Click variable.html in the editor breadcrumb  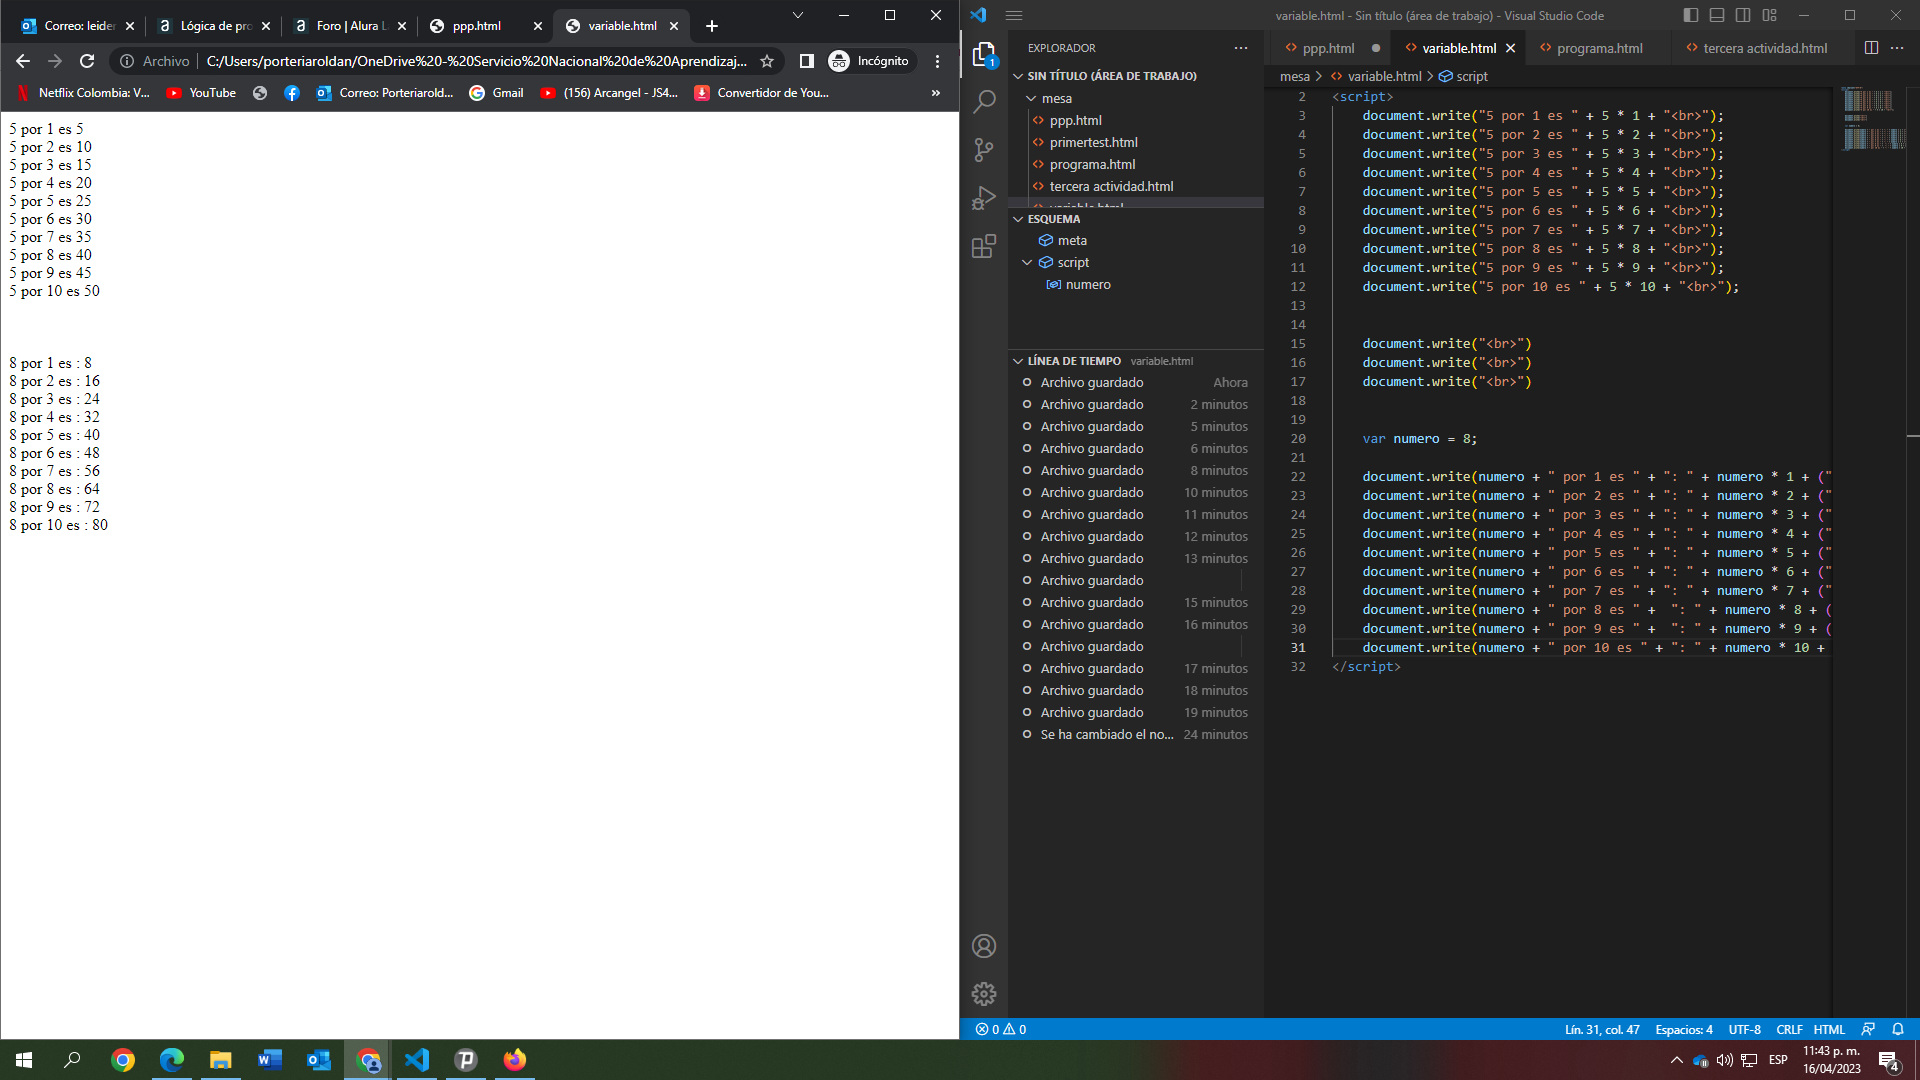pos(1384,76)
